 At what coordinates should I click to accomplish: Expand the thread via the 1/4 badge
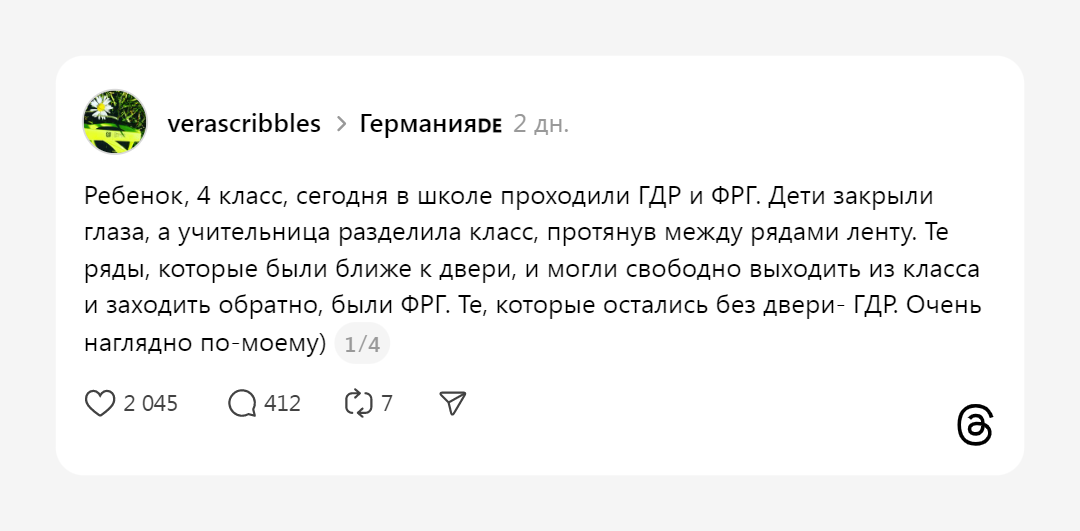[362, 345]
